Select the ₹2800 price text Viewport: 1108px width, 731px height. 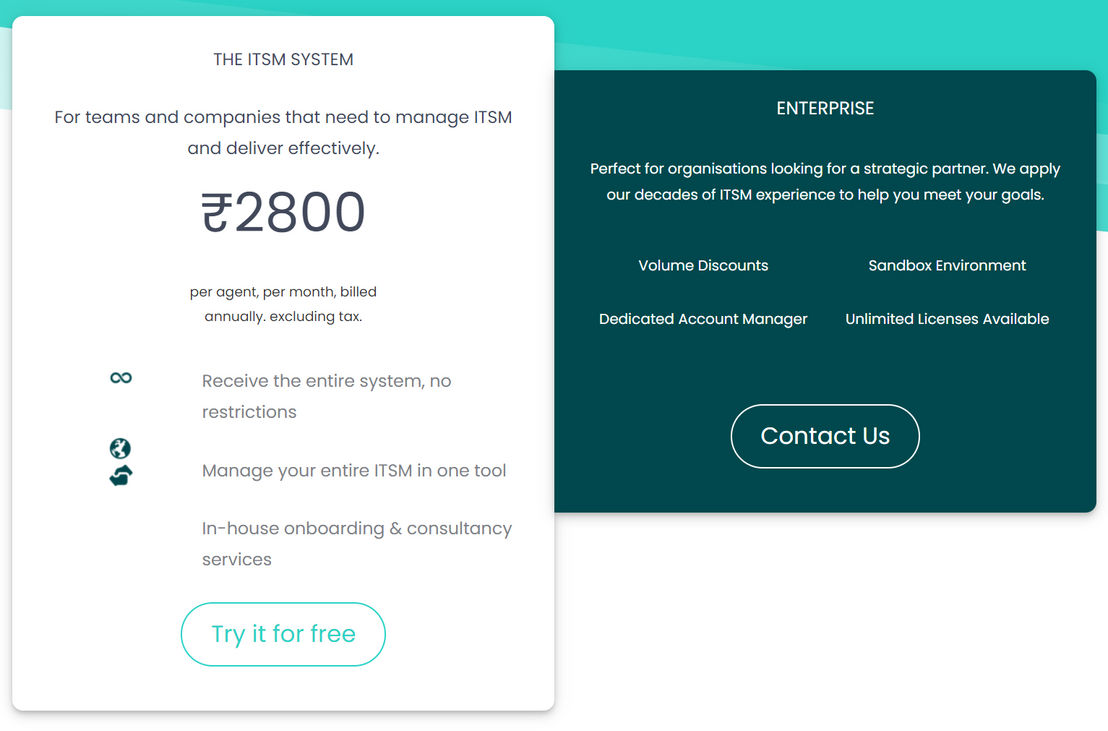tap(283, 212)
